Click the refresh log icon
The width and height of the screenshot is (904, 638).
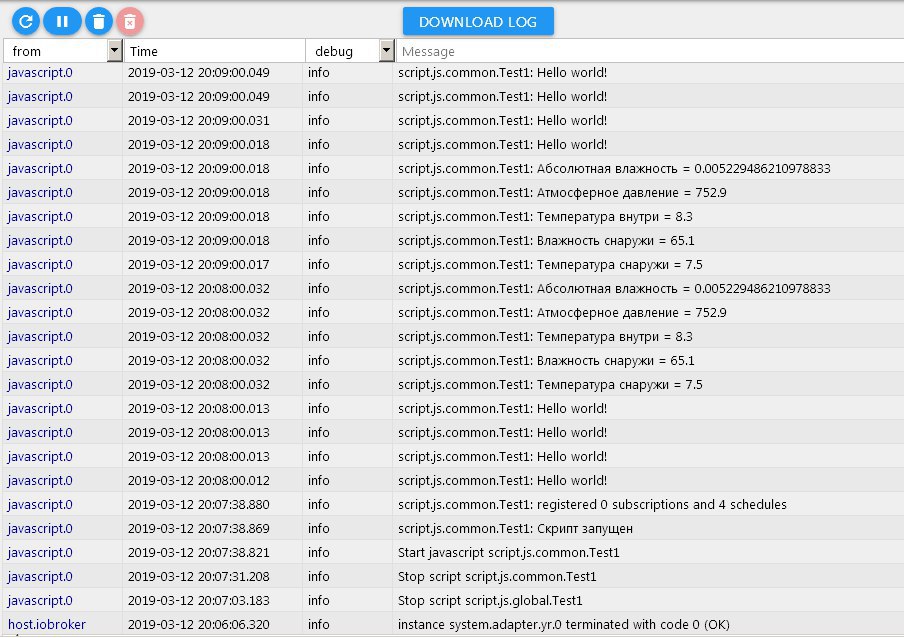click(x=25, y=22)
